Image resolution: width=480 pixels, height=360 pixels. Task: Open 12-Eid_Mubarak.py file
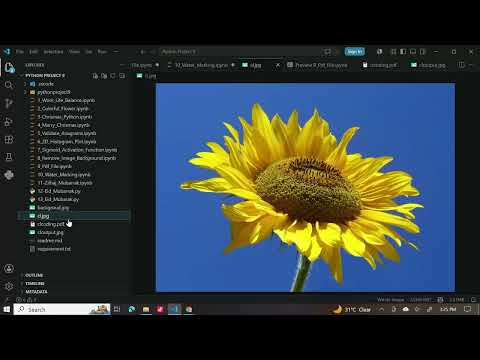[x=59, y=191]
